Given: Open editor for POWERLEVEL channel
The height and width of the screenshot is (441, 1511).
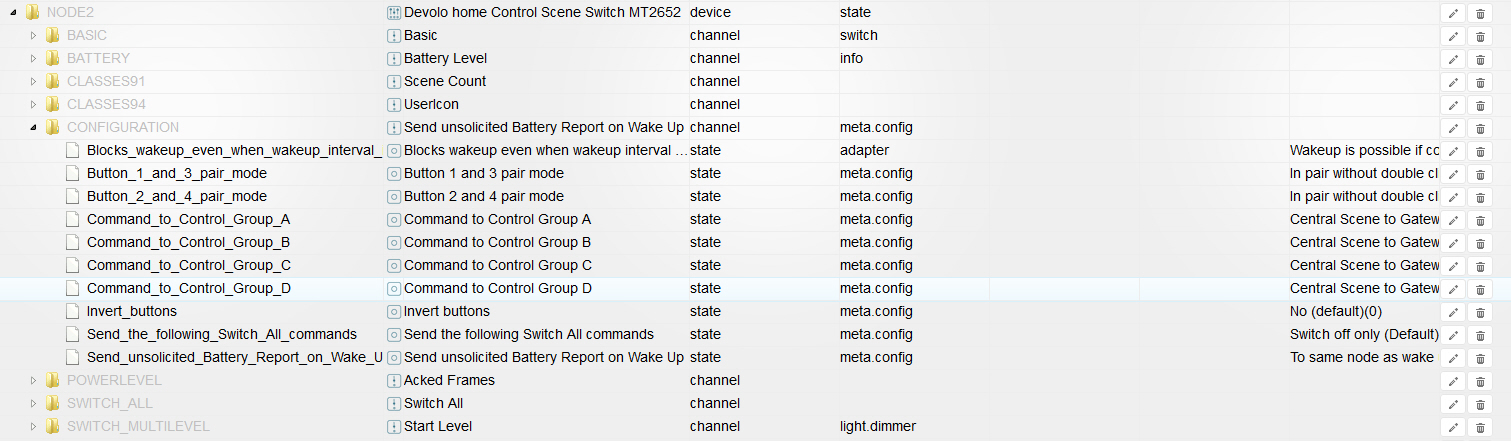Looking at the screenshot, I should pos(1453,381).
